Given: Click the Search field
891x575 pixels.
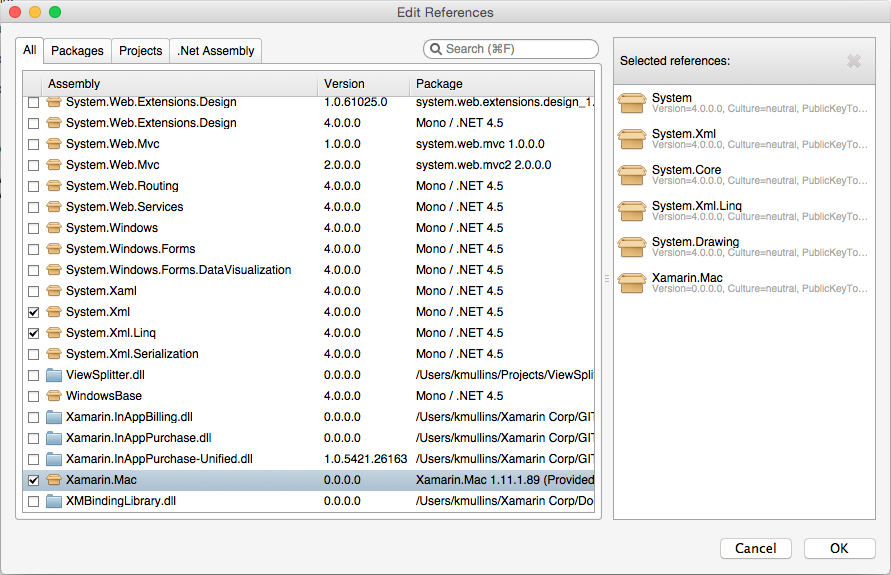Looking at the screenshot, I should [511, 49].
